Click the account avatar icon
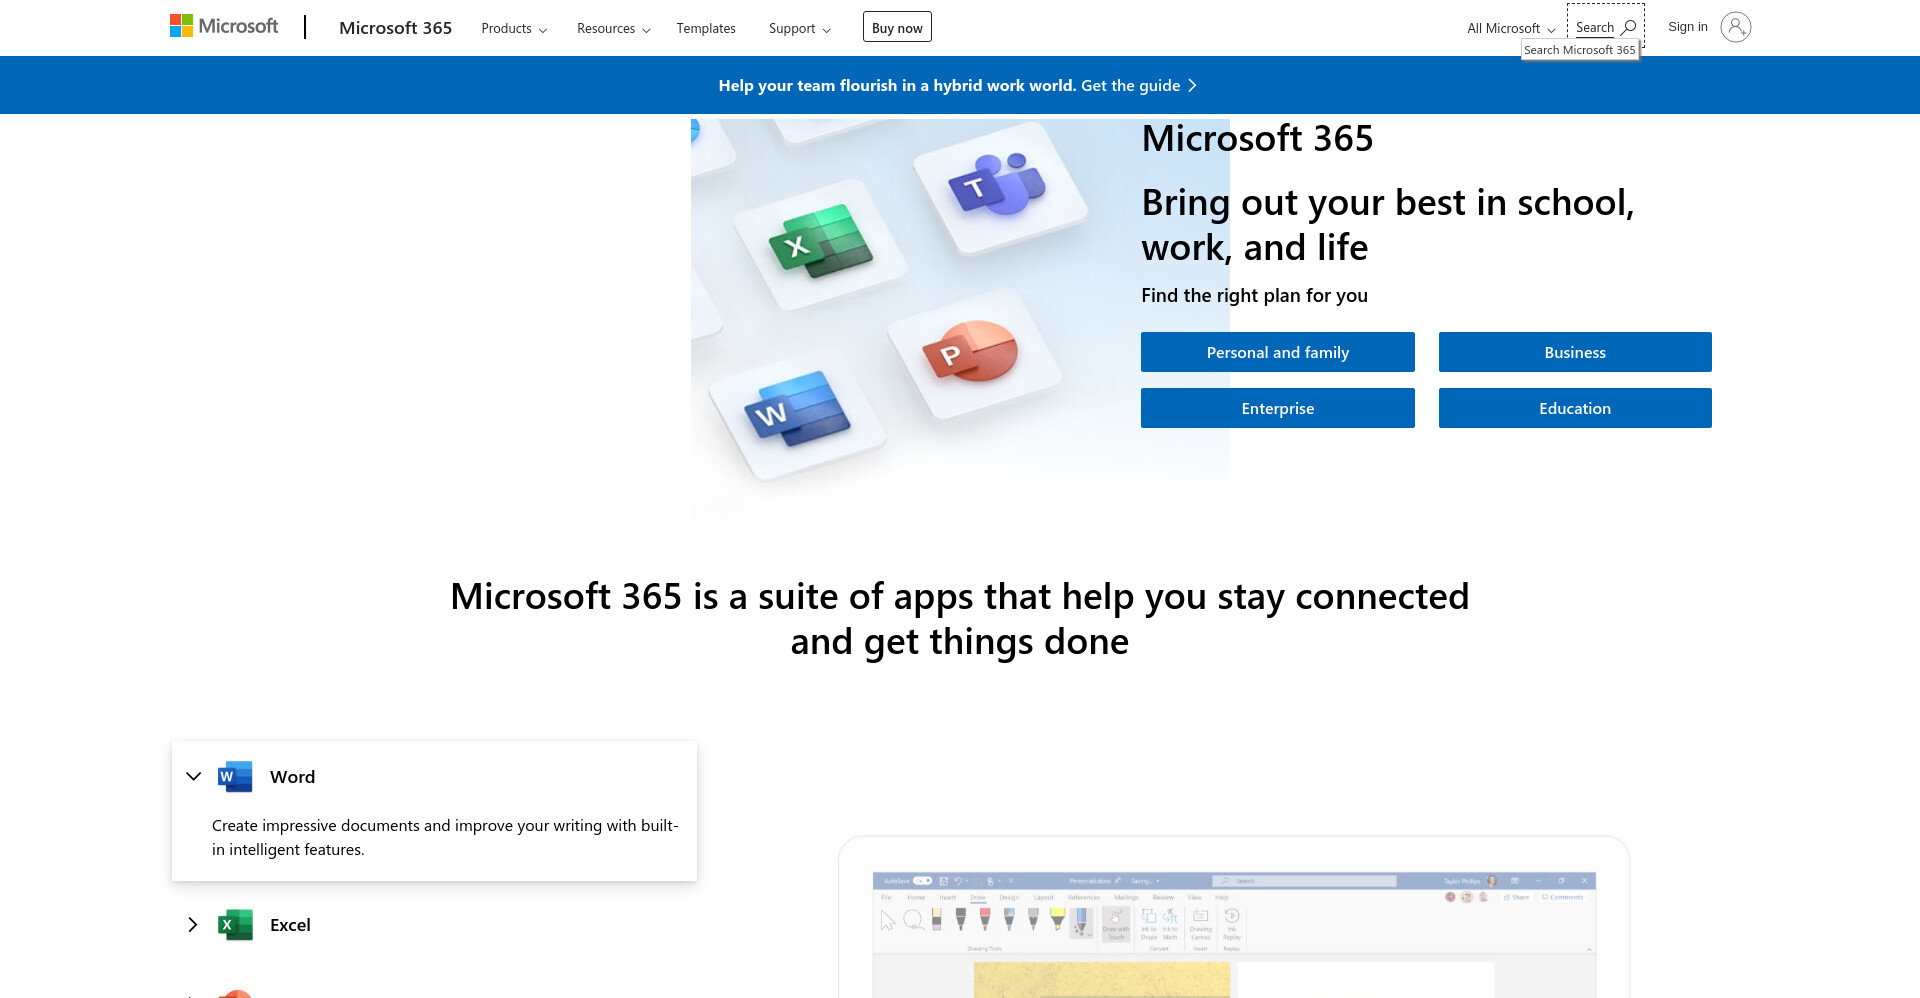This screenshot has height=998, width=1920. pyautogui.click(x=1735, y=27)
